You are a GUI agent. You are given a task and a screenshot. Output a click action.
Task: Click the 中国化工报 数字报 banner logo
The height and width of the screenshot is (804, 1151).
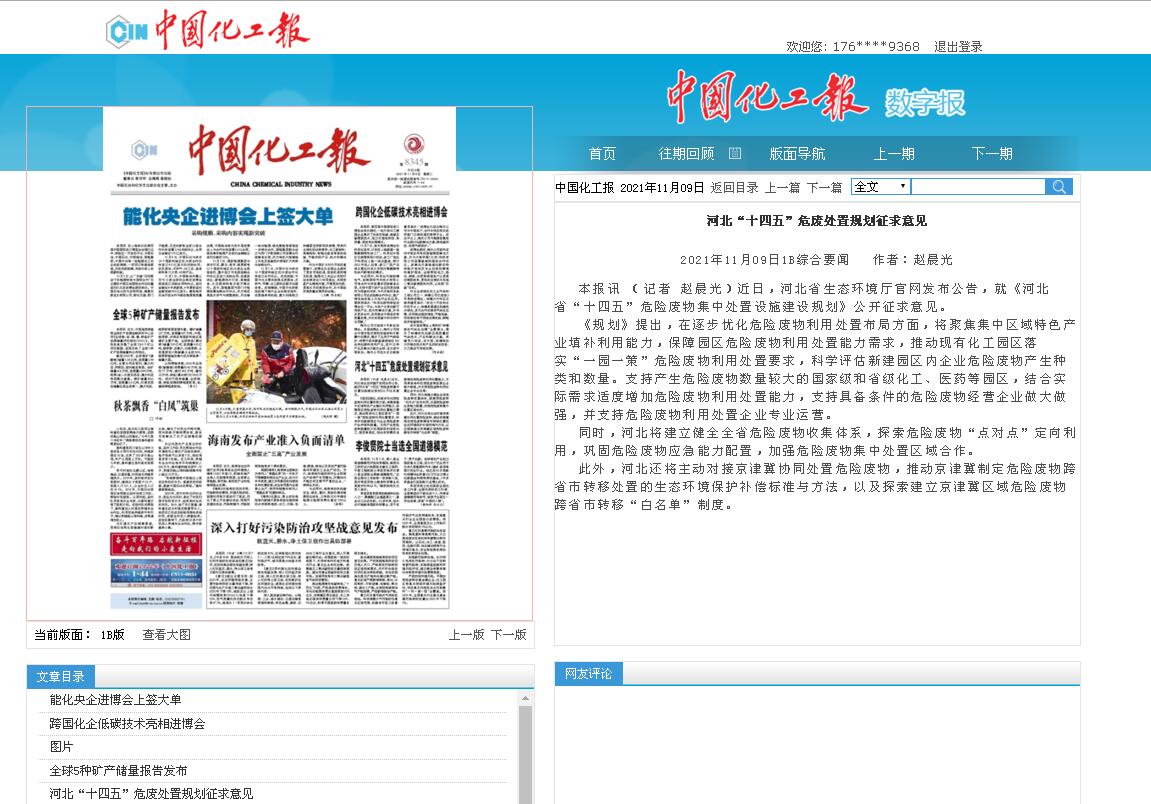pos(815,98)
